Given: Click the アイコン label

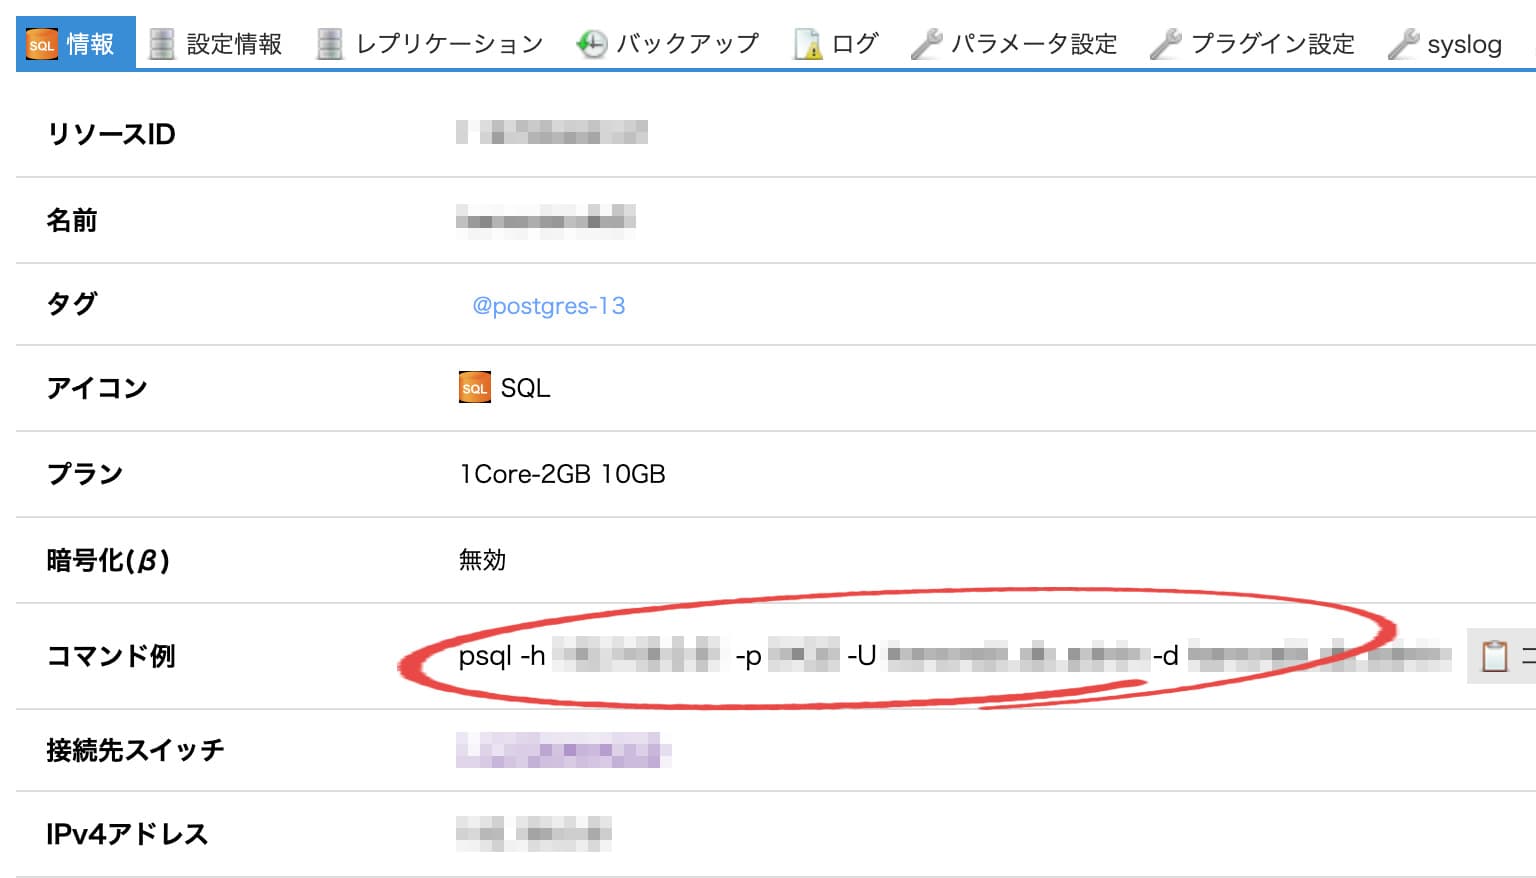Looking at the screenshot, I should pos(97,388).
